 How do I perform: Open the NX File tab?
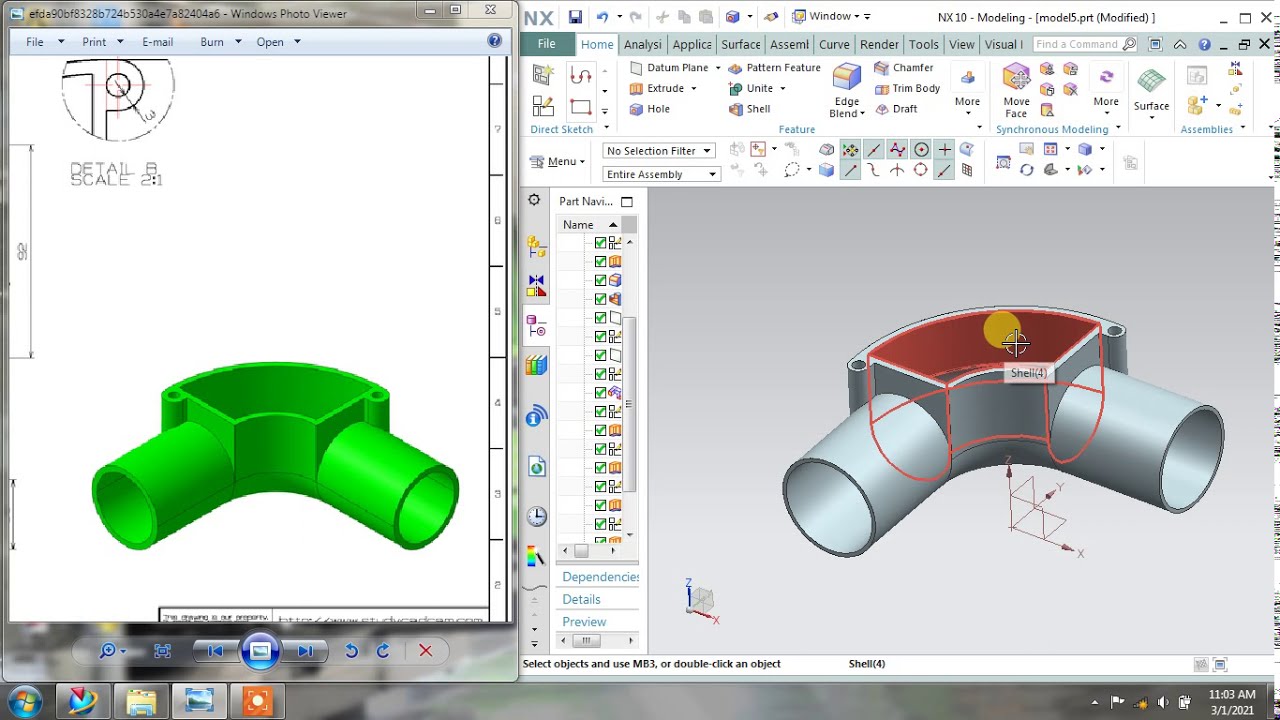(x=546, y=44)
